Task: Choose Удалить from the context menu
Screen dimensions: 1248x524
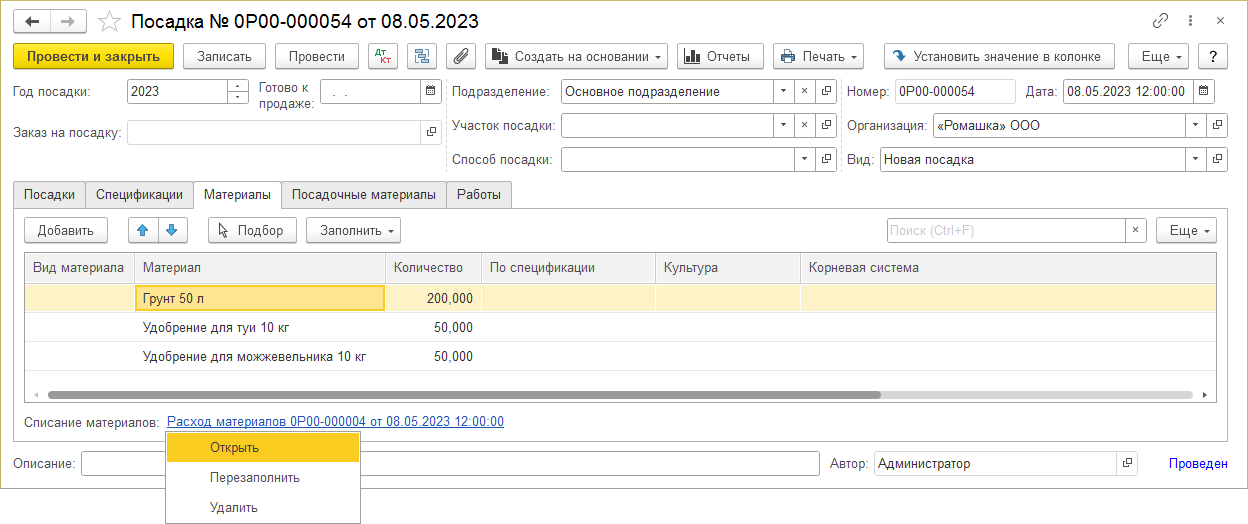Action: coord(234,507)
